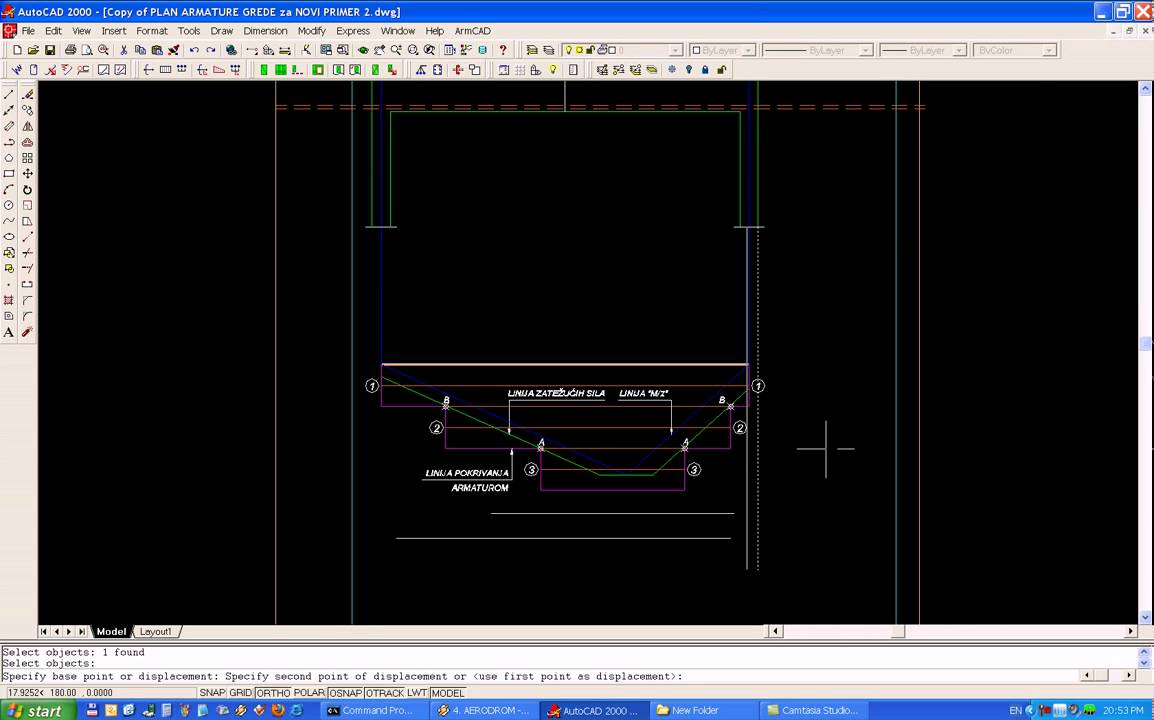Undo last action with undo arrow

[194, 50]
